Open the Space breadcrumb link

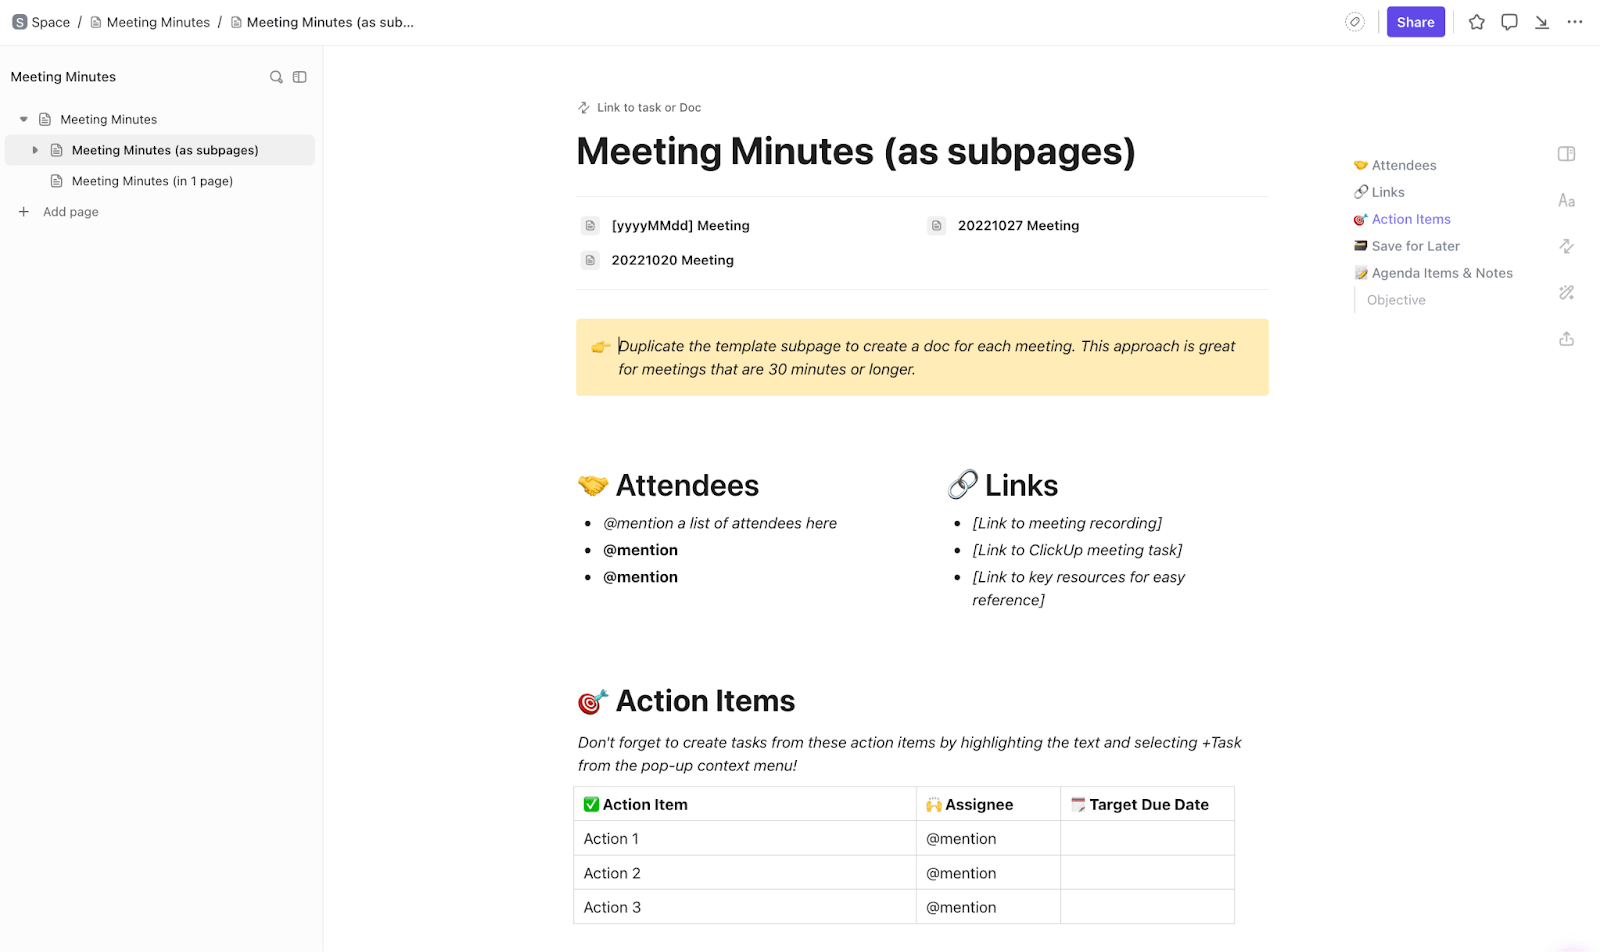click(51, 22)
